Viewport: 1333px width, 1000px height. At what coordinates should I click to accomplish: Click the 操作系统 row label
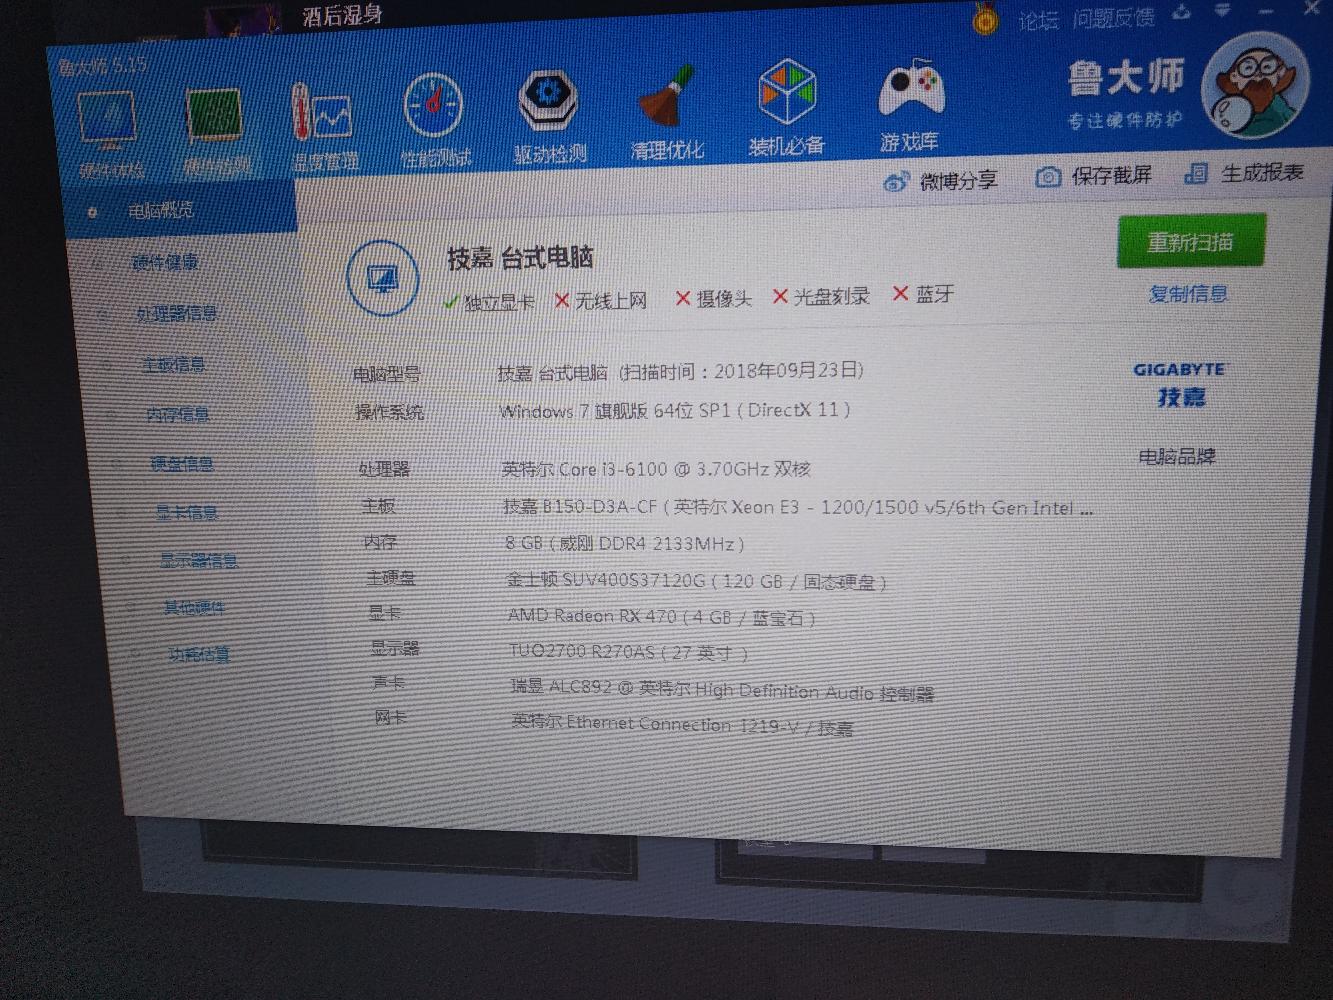click(389, 412)
